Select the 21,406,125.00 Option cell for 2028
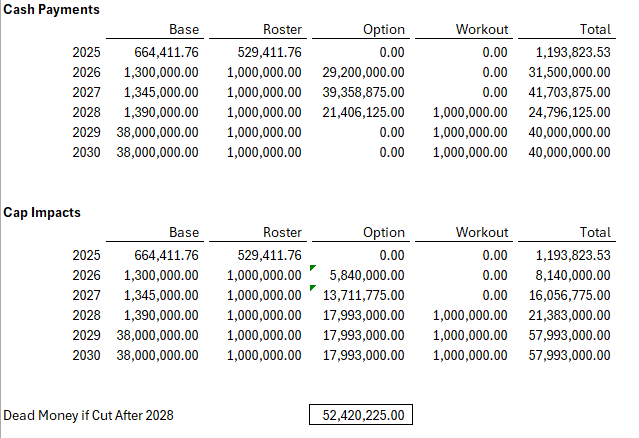Screen dimensions: 639x438 click(x=363, y=112)
